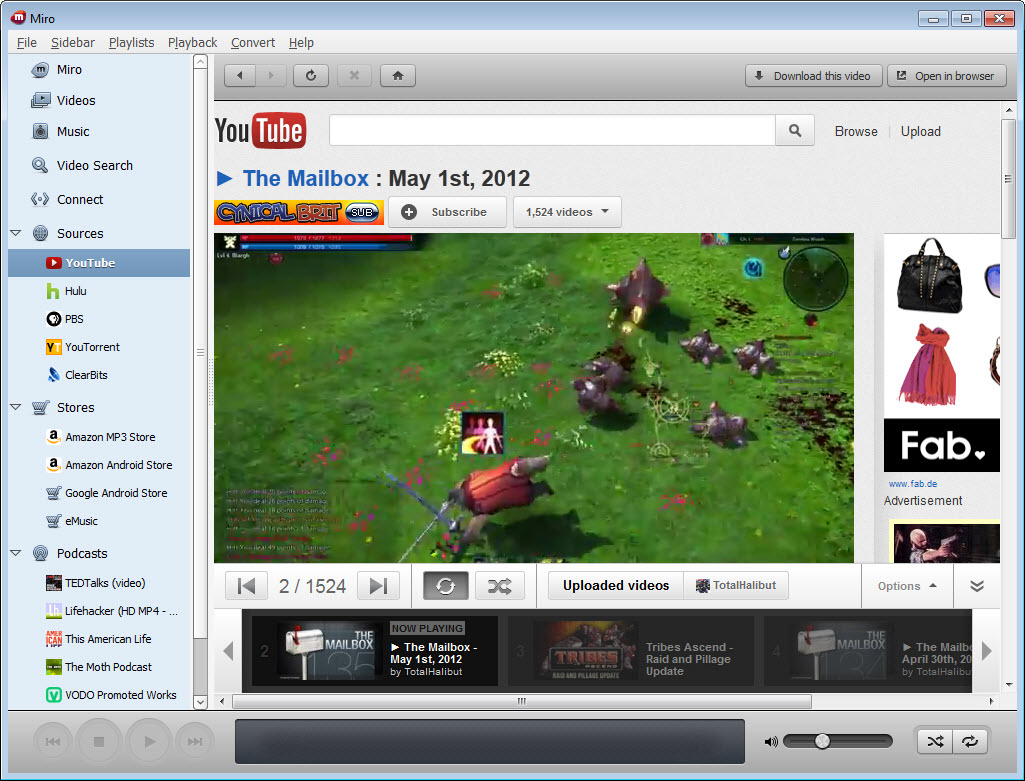Click the forward navigation arrow
Screen dimensions: 1025x781
coord(271,76)
